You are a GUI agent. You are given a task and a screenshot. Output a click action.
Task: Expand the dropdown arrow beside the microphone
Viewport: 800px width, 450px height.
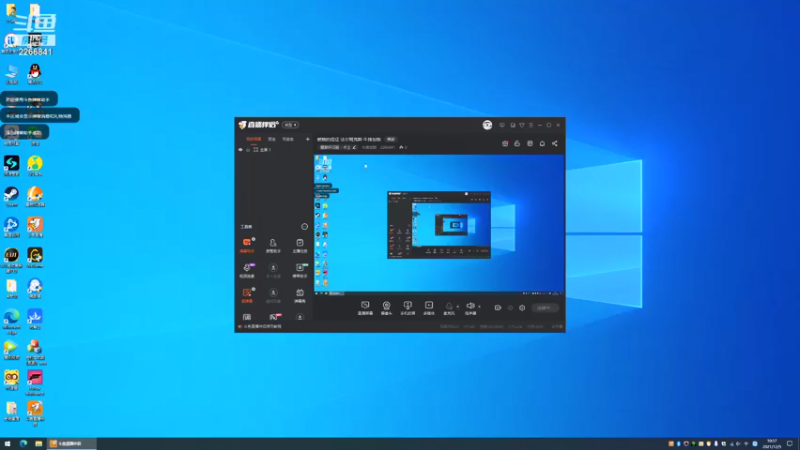(x=457, y=307)
